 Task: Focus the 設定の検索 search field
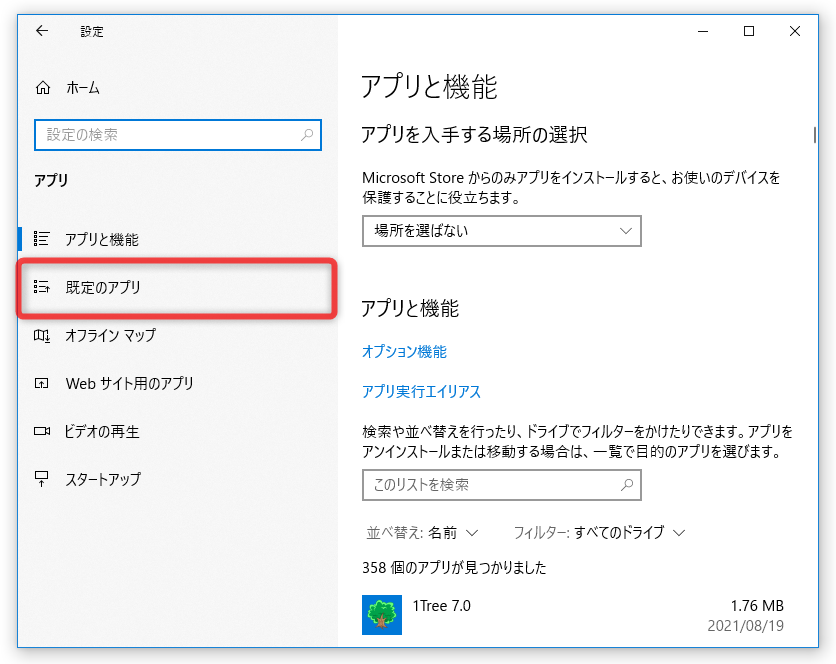pyautogui.click(x=178, y=135)
